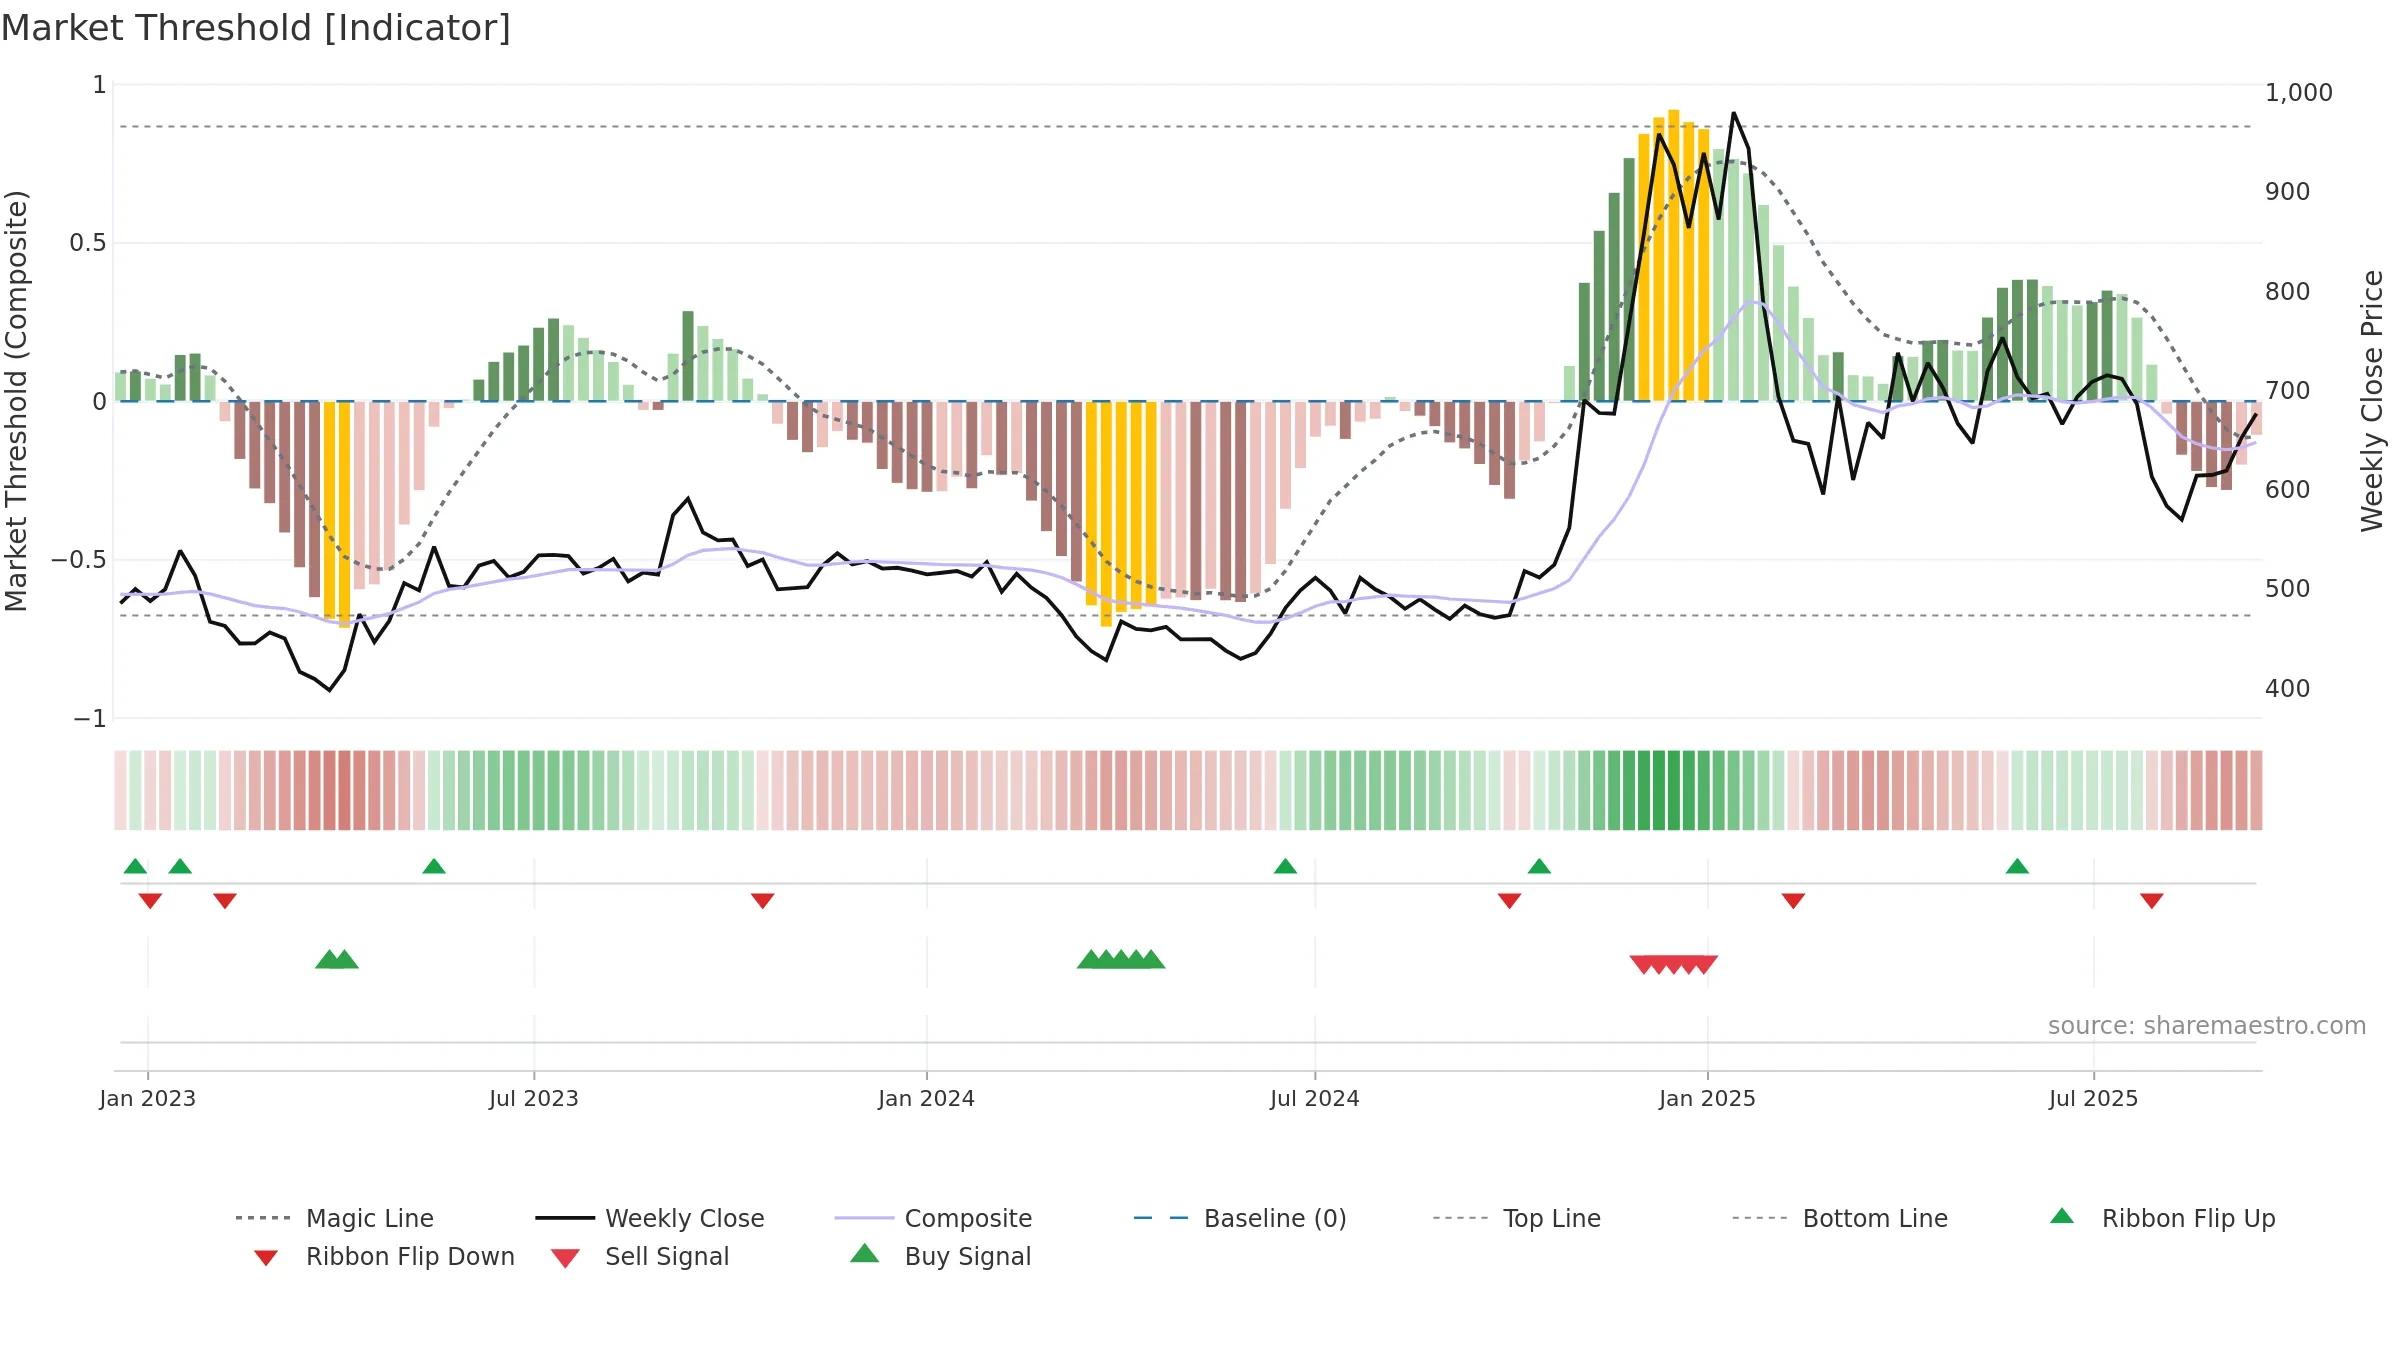
Task: Click the source: sharemaestro.com text
Action: tap(2207, 1026)
